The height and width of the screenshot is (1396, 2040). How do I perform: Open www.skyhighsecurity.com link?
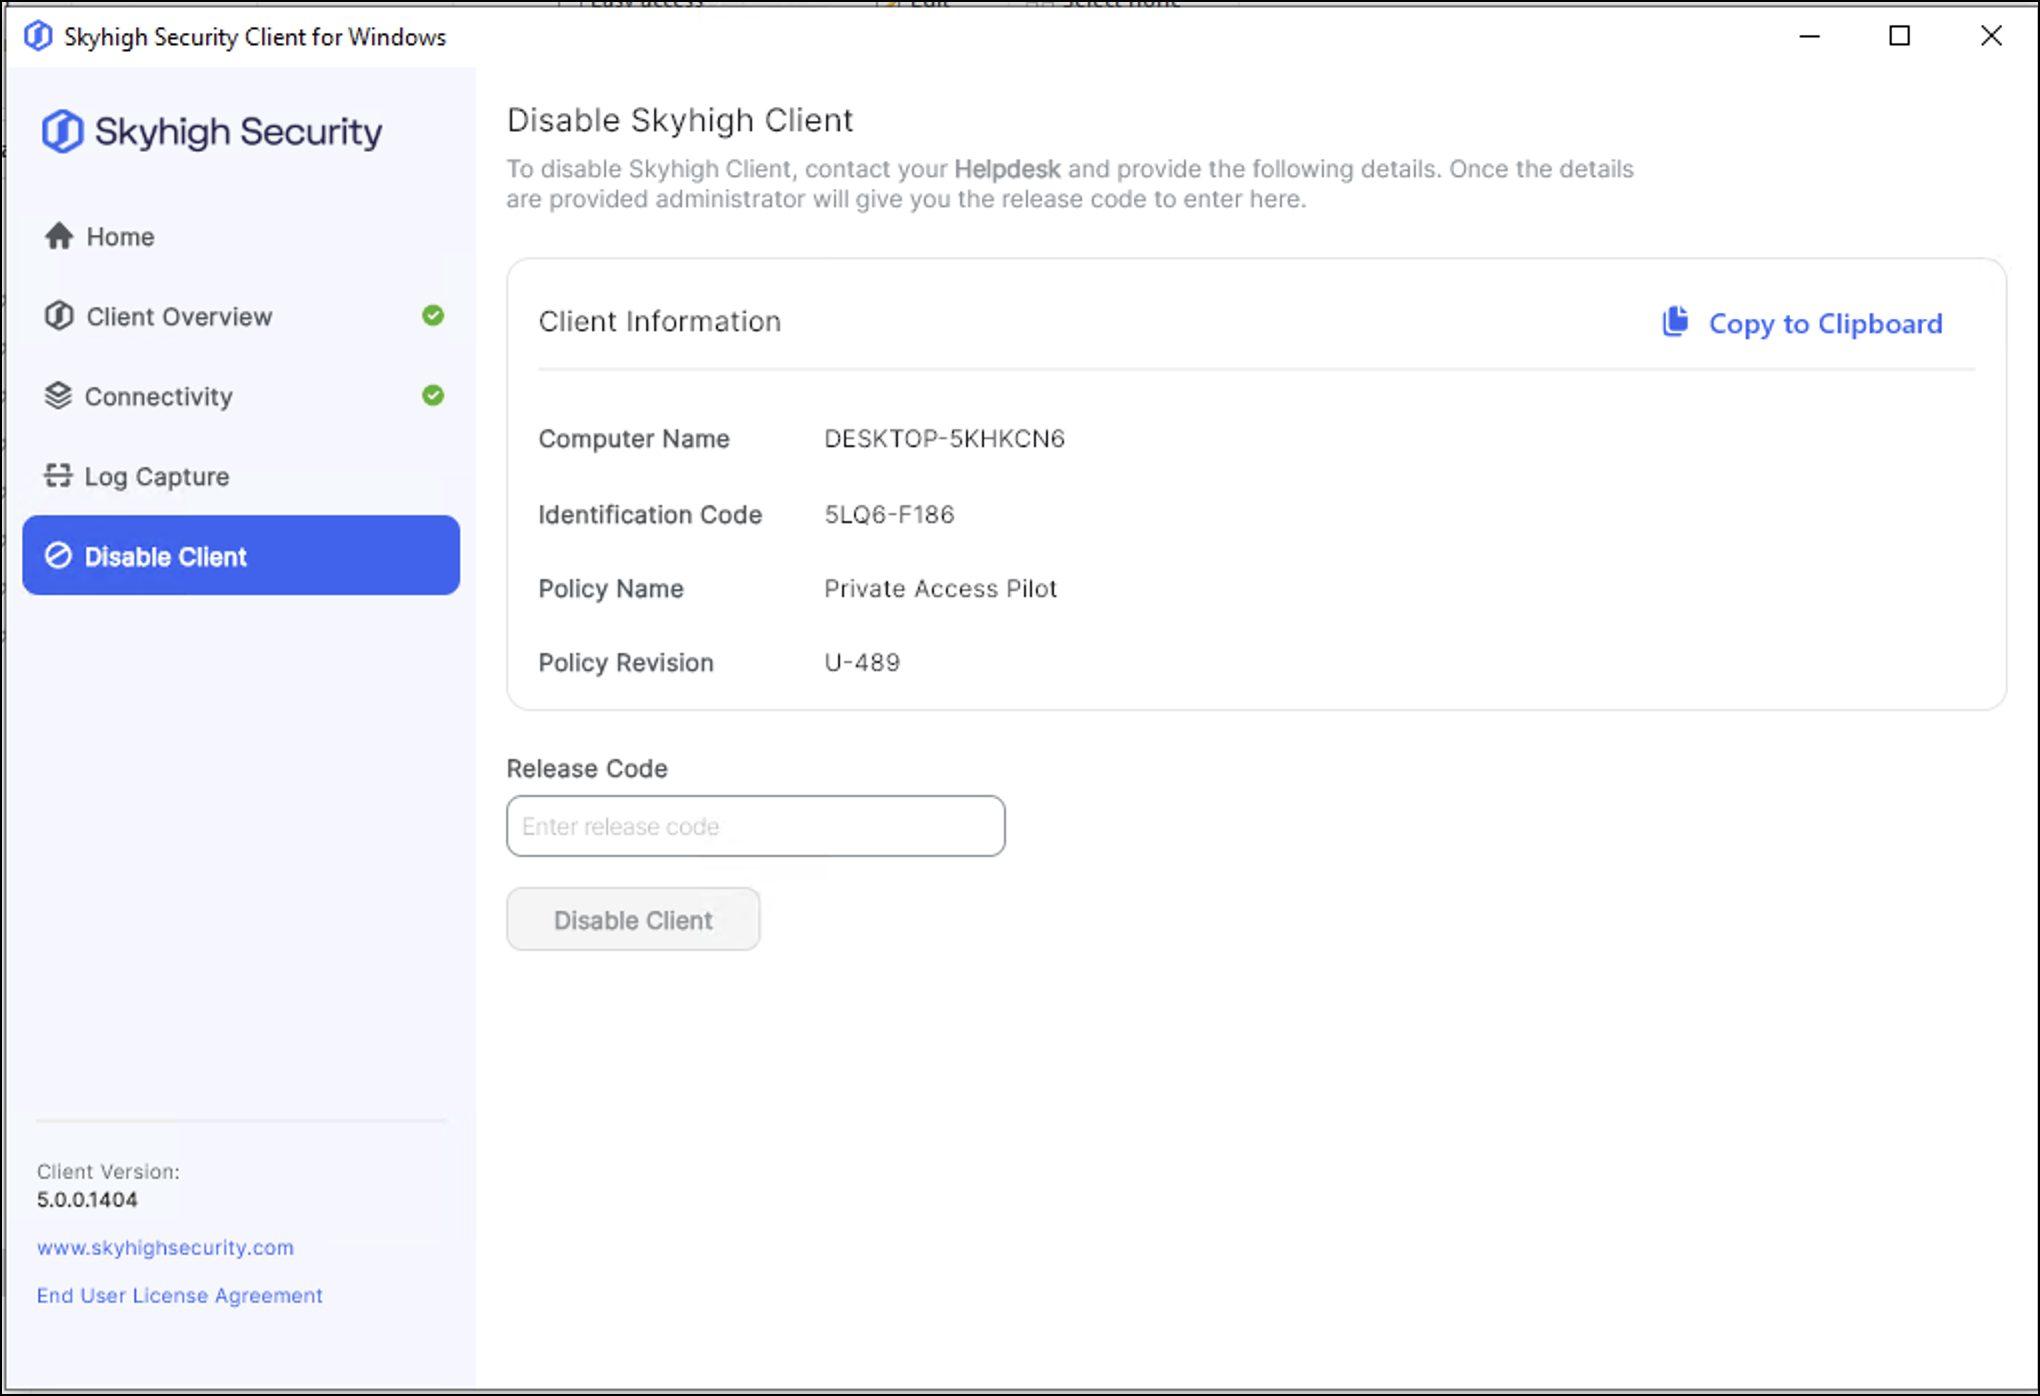tap(165, 1247)
